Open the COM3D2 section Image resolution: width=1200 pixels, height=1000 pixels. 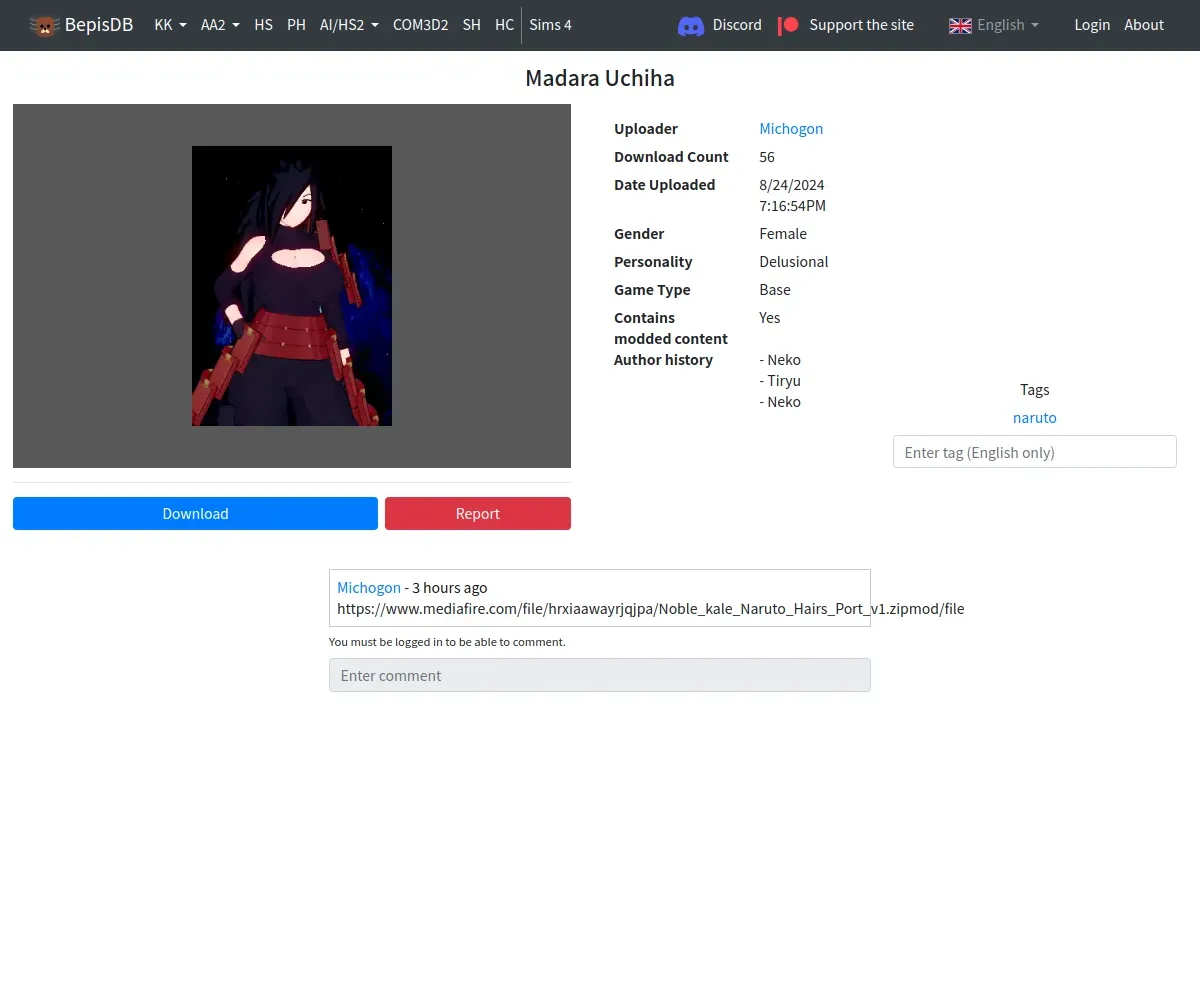point(420,25)
